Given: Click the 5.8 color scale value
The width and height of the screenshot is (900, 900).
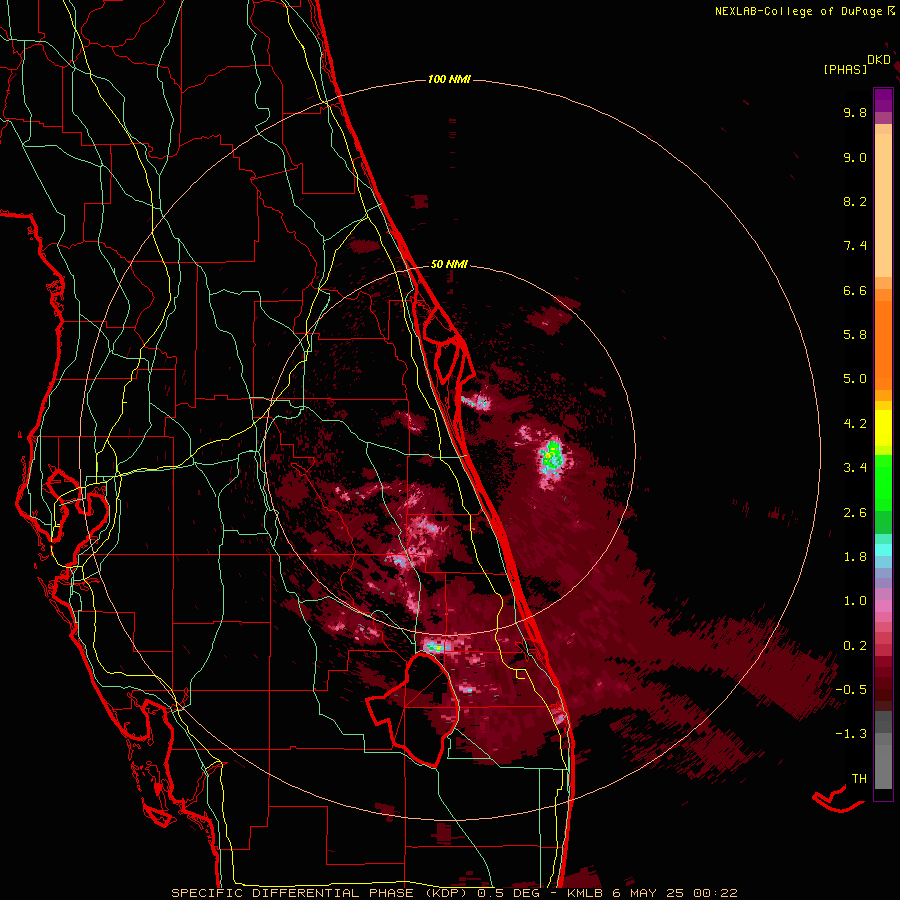Looking at the screenshot, I should point(855,335).
